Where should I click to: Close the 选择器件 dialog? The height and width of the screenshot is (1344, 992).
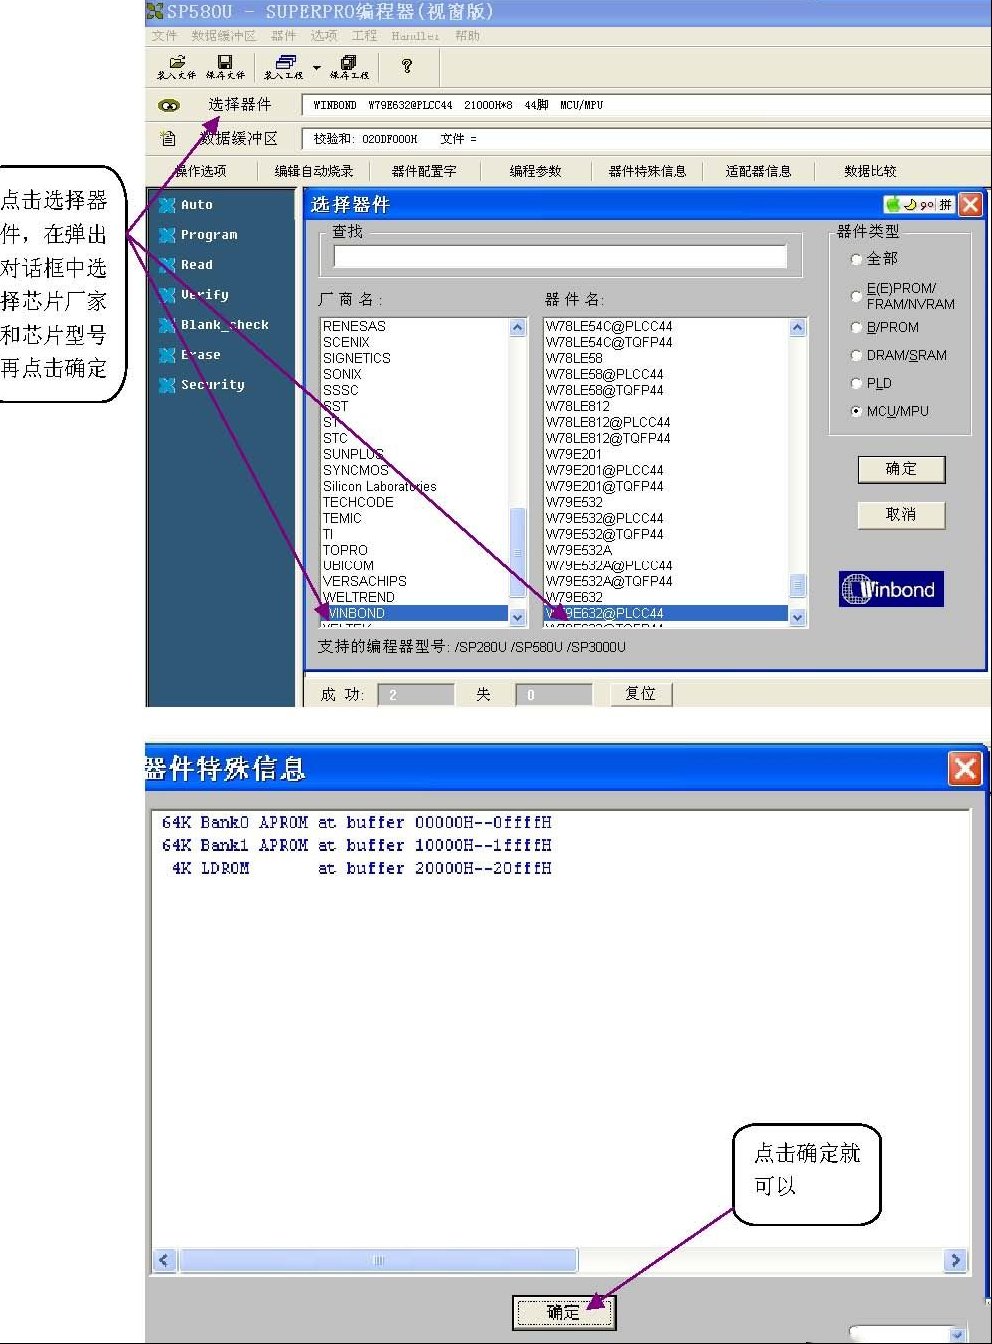(970, 204)
